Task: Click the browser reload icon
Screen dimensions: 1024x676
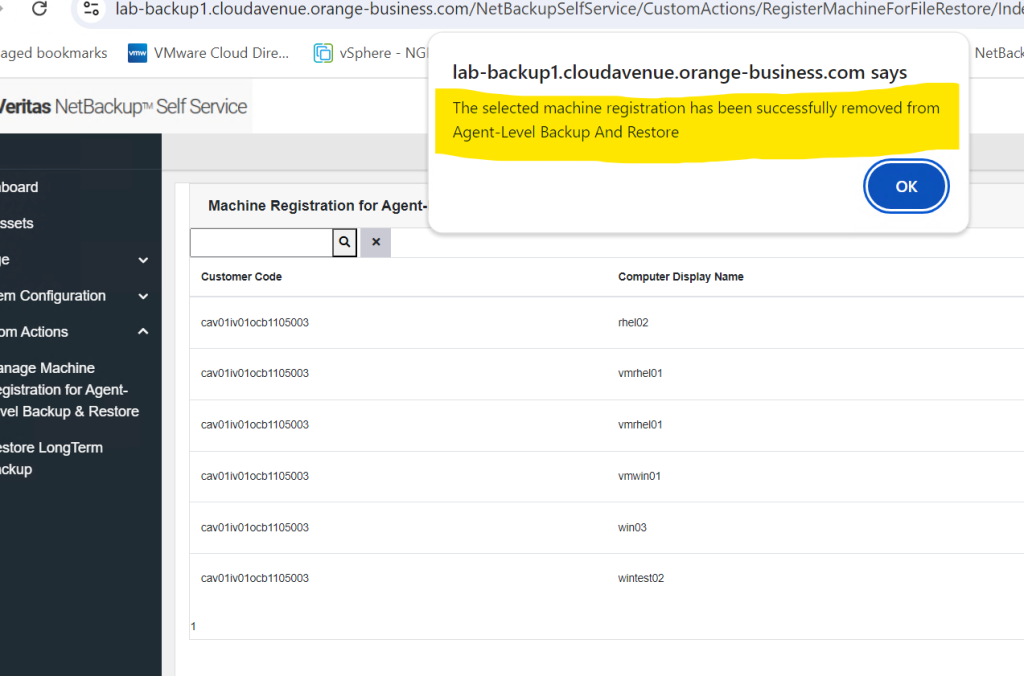Action: 40,8
